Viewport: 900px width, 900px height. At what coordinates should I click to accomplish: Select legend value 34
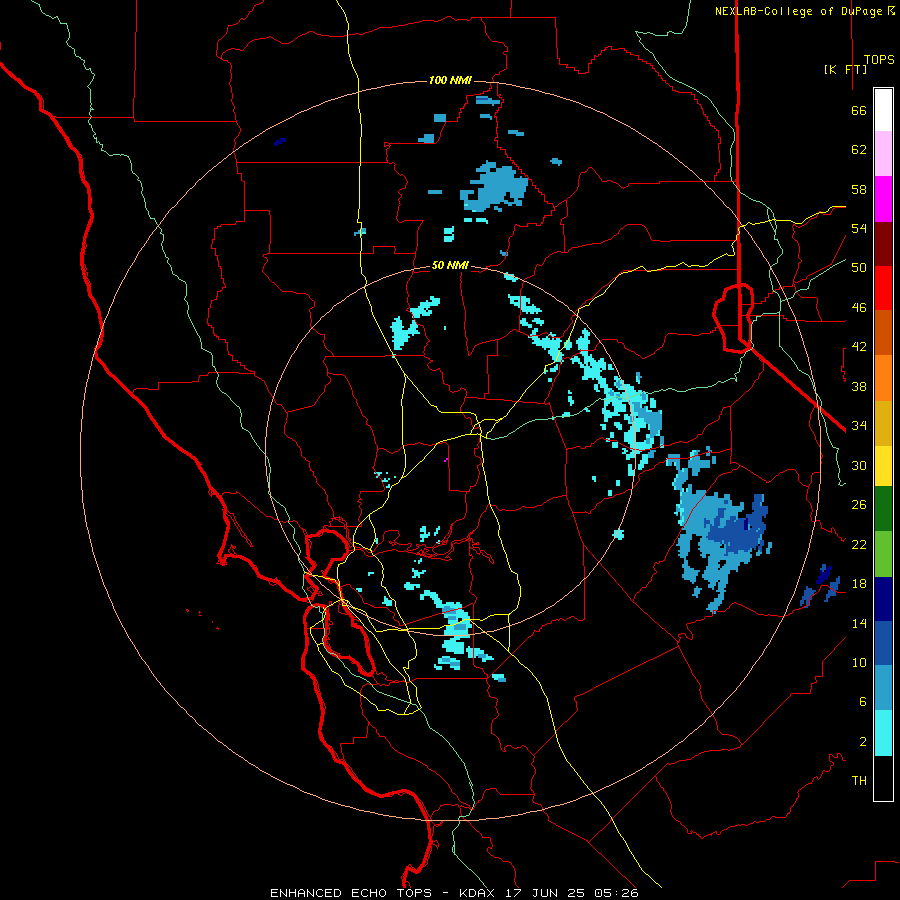tap(859, 426)
